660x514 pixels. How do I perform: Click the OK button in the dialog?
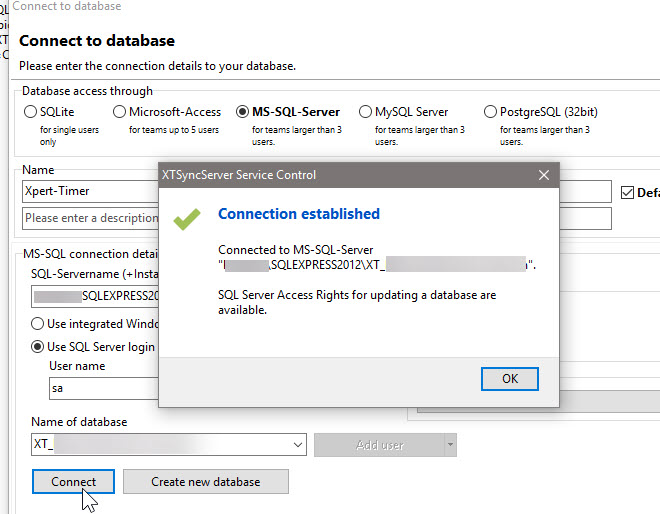[x=509, y=379]
